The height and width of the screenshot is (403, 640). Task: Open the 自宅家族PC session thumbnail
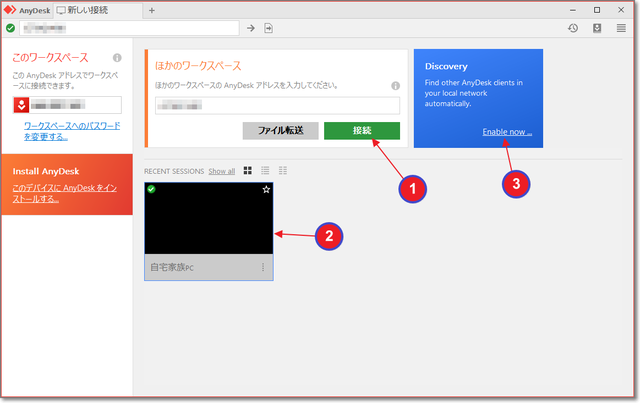click(x=208, y=220)
